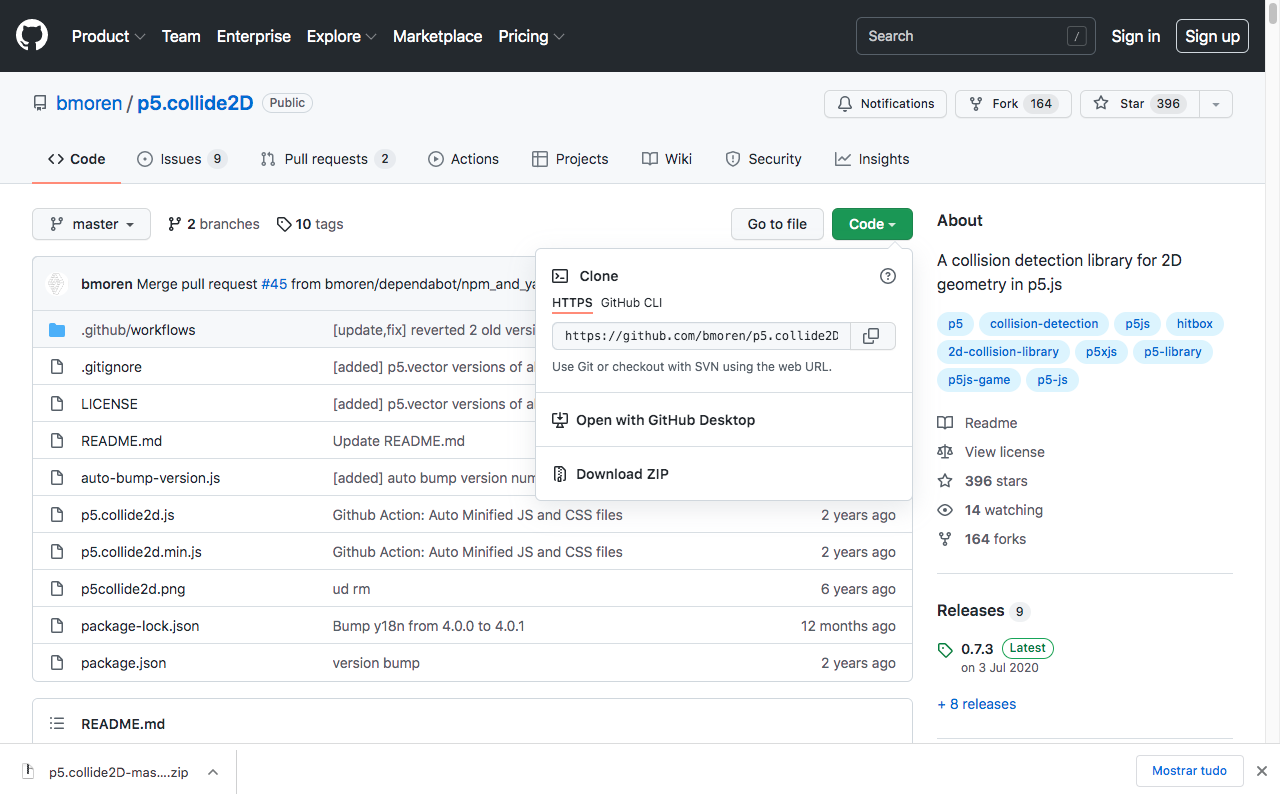
Task: Open the + 8 releases link
Action: click(x=976, y=704)
